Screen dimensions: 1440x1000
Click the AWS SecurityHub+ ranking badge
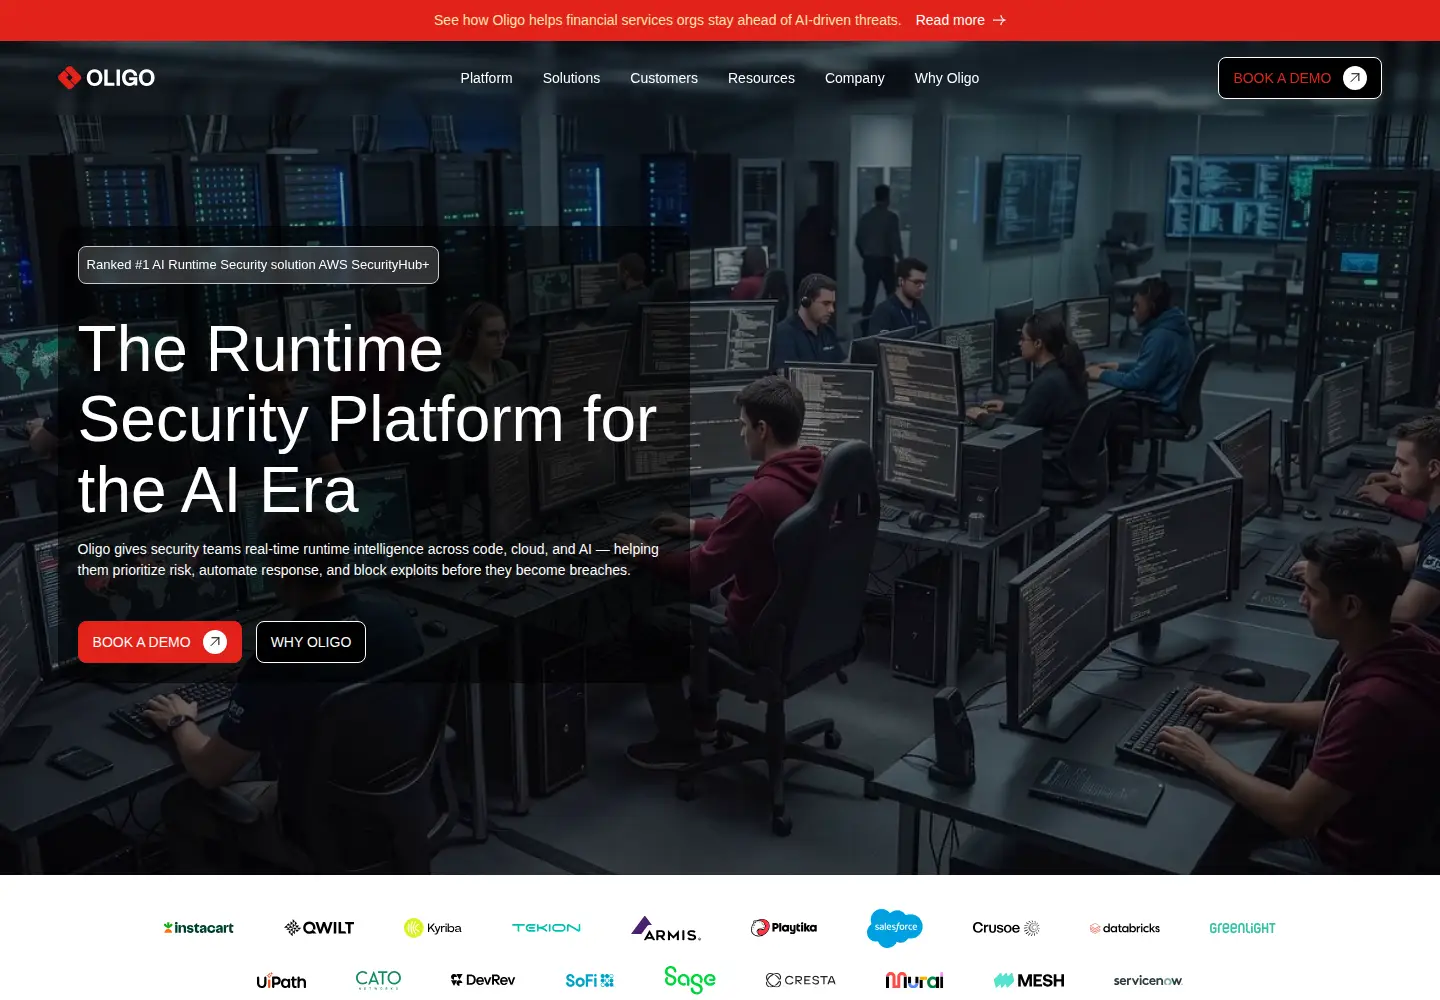(258, 265)
